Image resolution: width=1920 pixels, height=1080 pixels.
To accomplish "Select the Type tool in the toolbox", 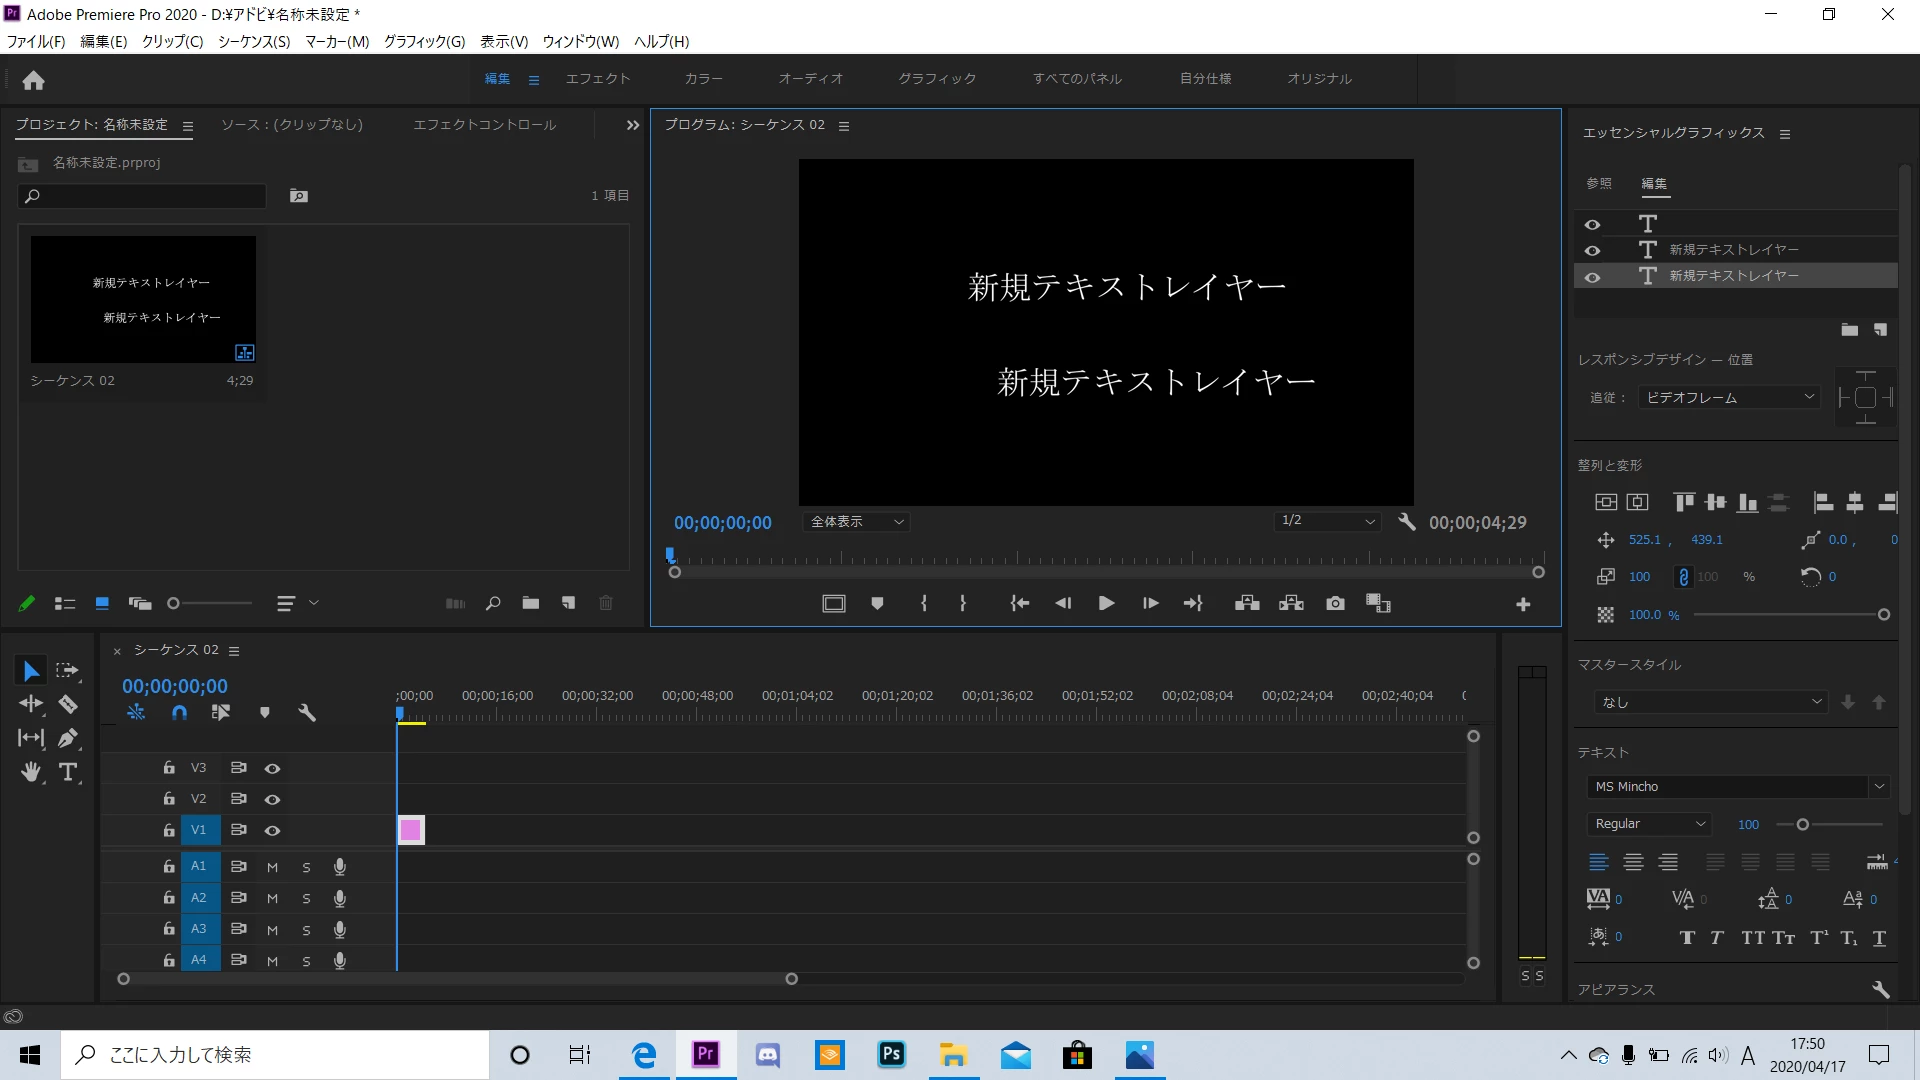I will coord(67,772).
